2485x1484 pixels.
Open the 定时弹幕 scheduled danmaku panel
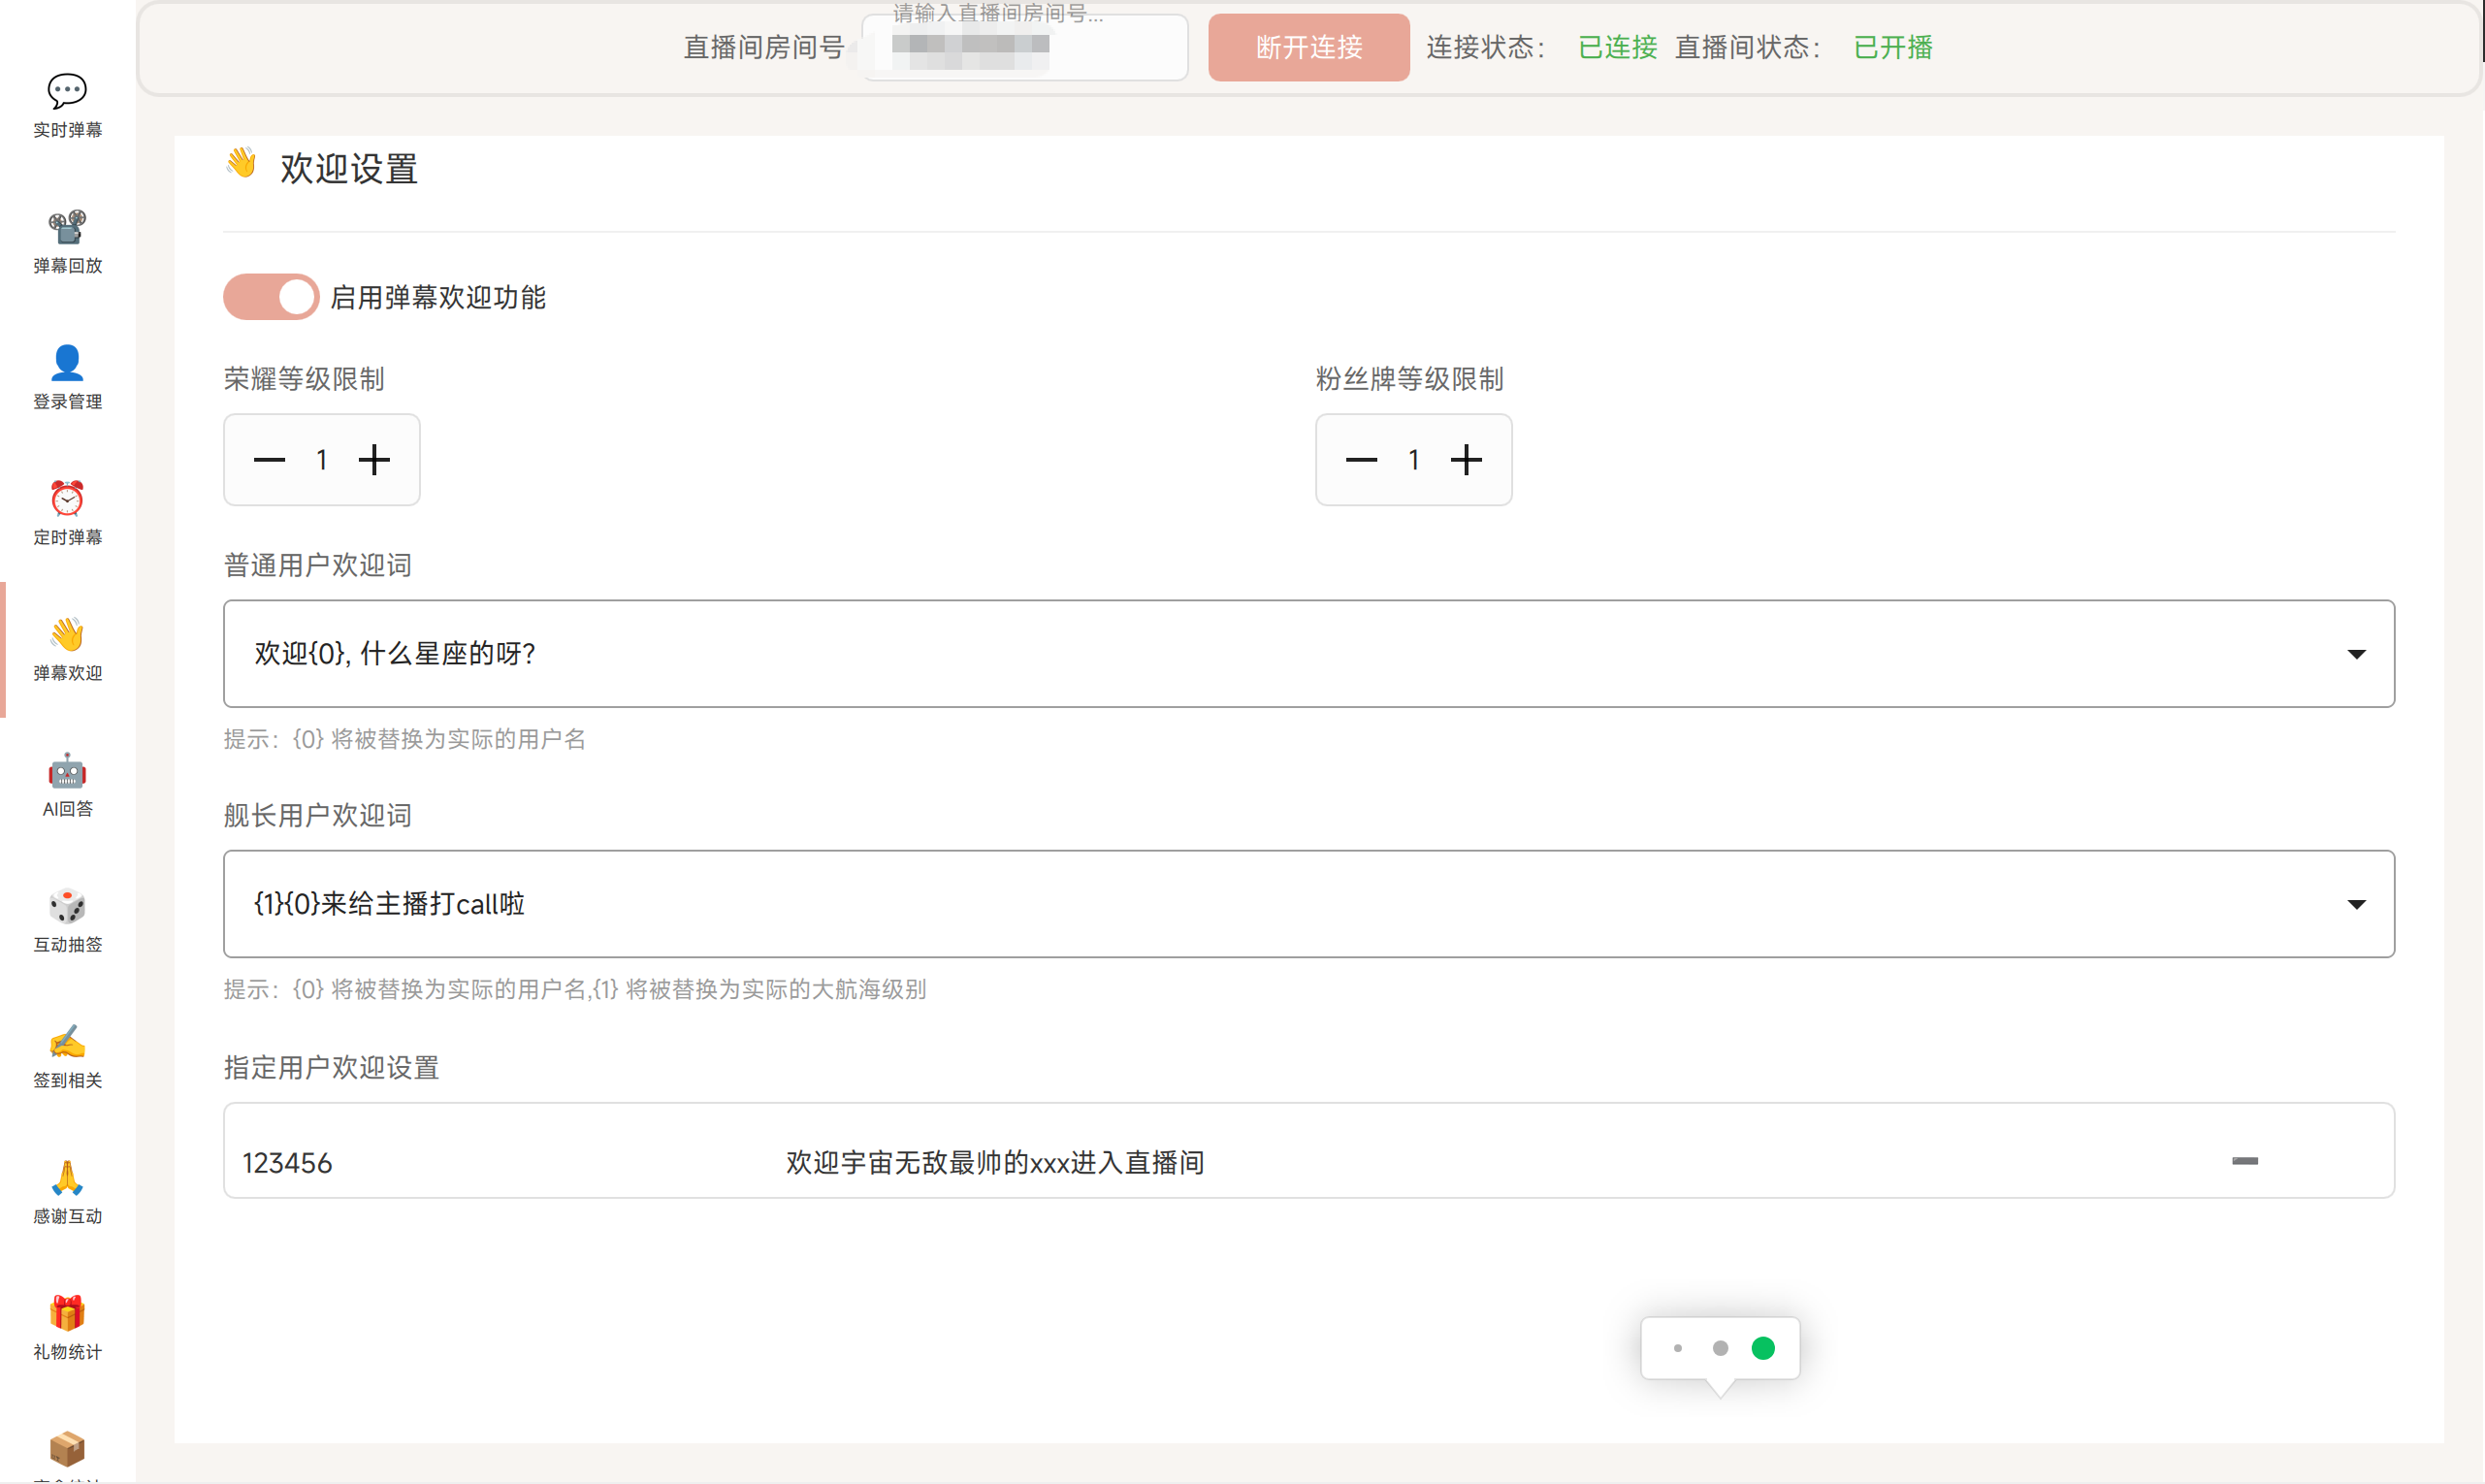tap(67, 513)
